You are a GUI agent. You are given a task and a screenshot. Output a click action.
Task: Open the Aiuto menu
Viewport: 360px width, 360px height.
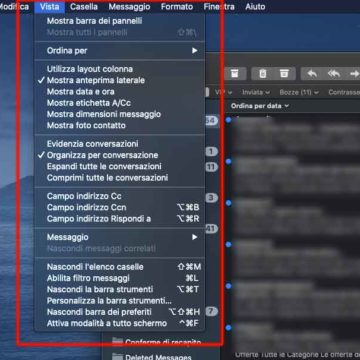tap(255, 7)
